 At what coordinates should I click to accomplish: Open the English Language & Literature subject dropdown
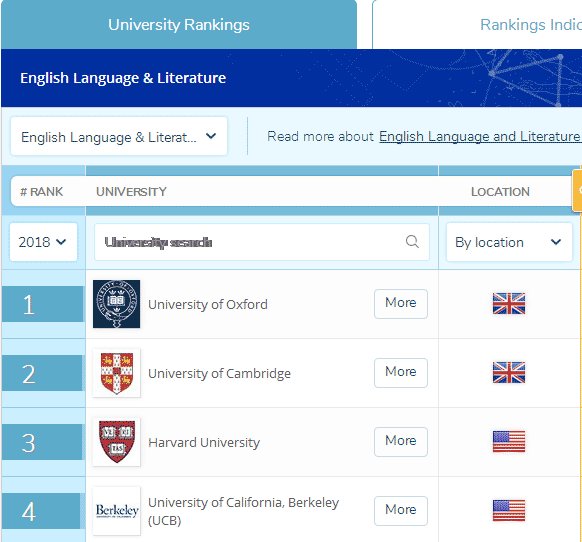click(x=119, y=136)
